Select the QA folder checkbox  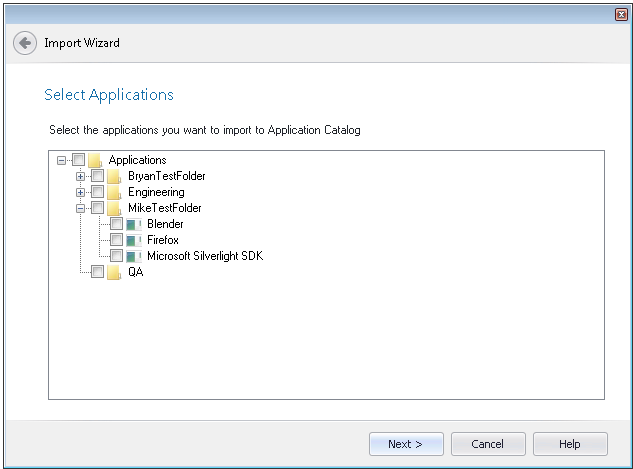tap(97, 272)
